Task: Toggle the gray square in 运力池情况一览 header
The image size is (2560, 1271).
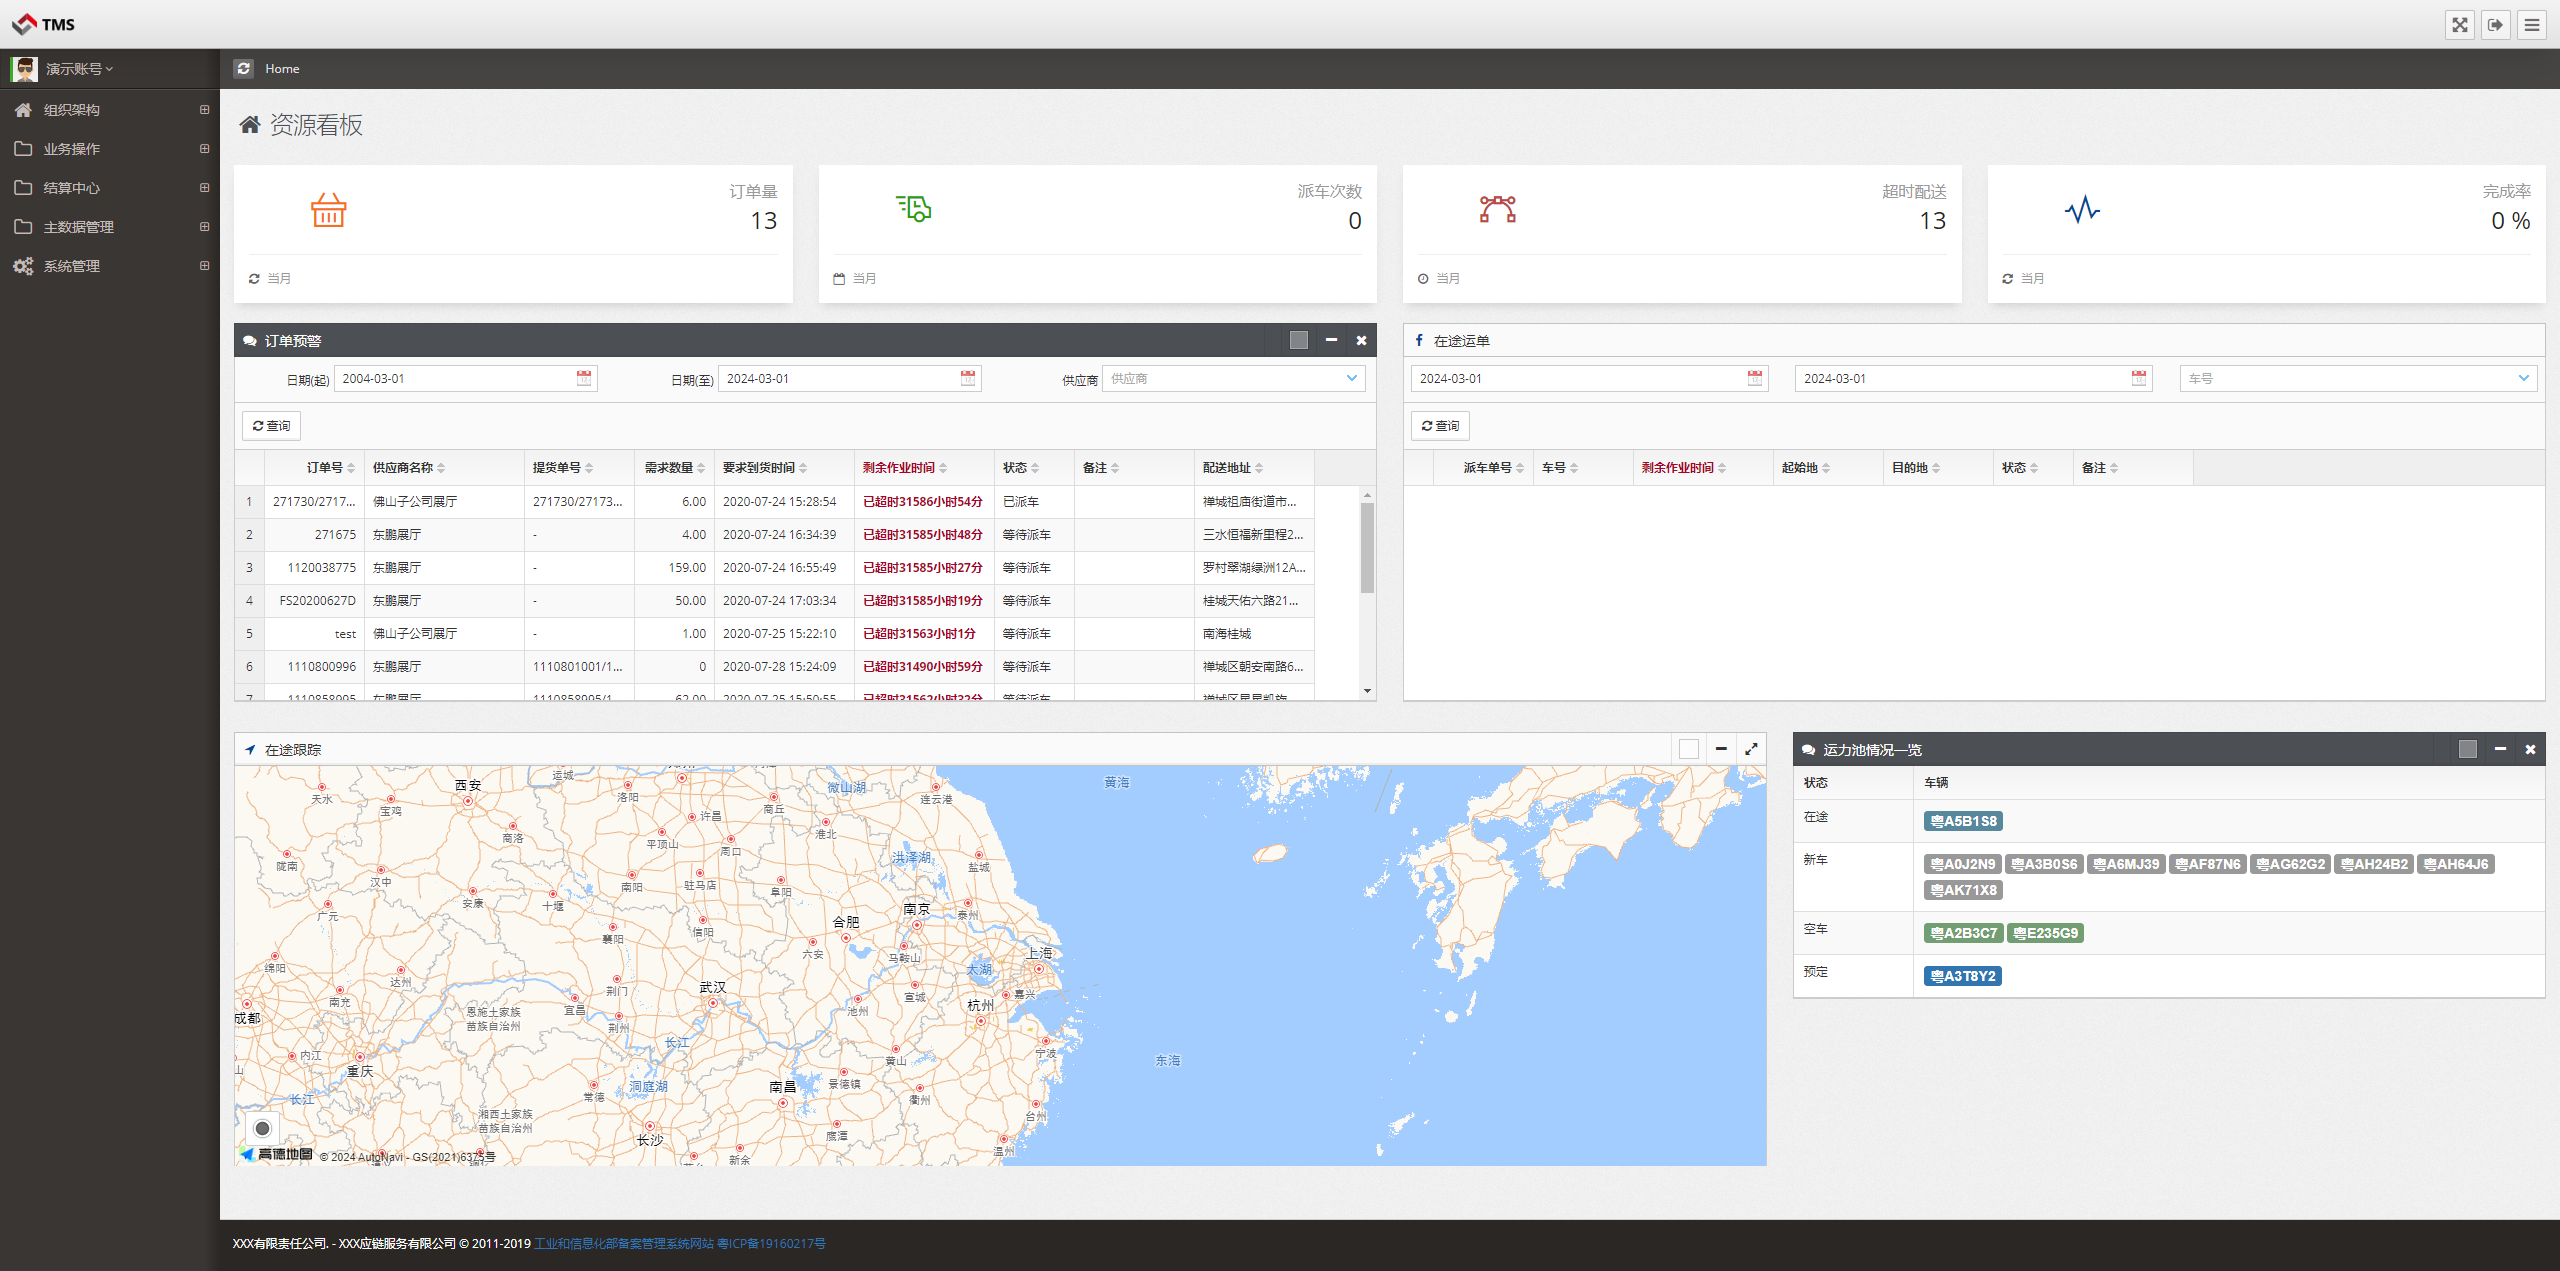Action: click(x=2468, y=749)
